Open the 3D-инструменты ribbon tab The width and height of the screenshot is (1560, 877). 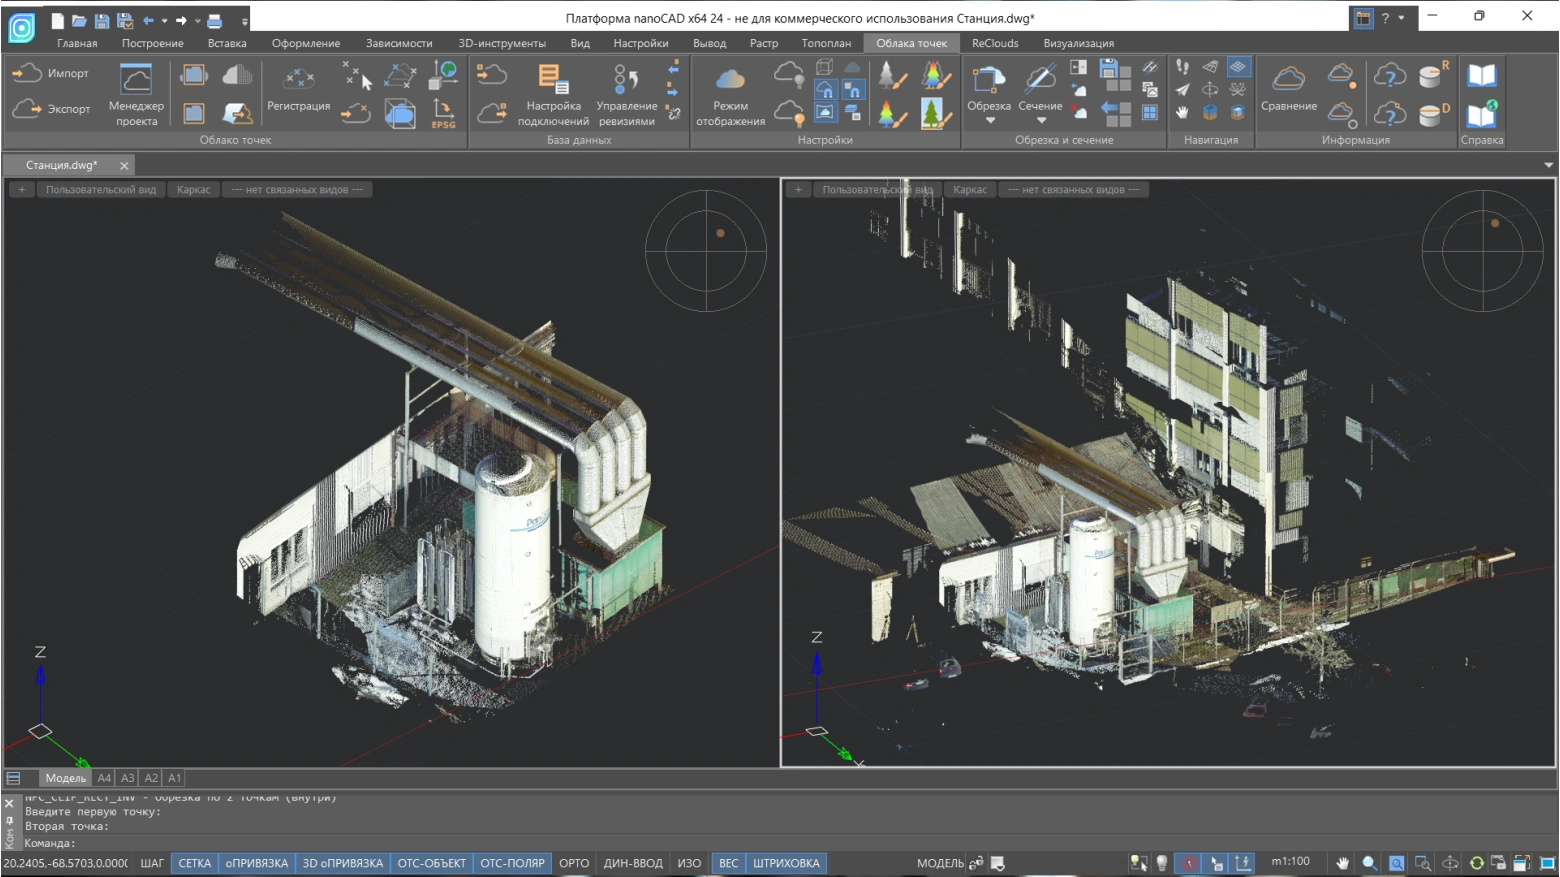(502, 43)
